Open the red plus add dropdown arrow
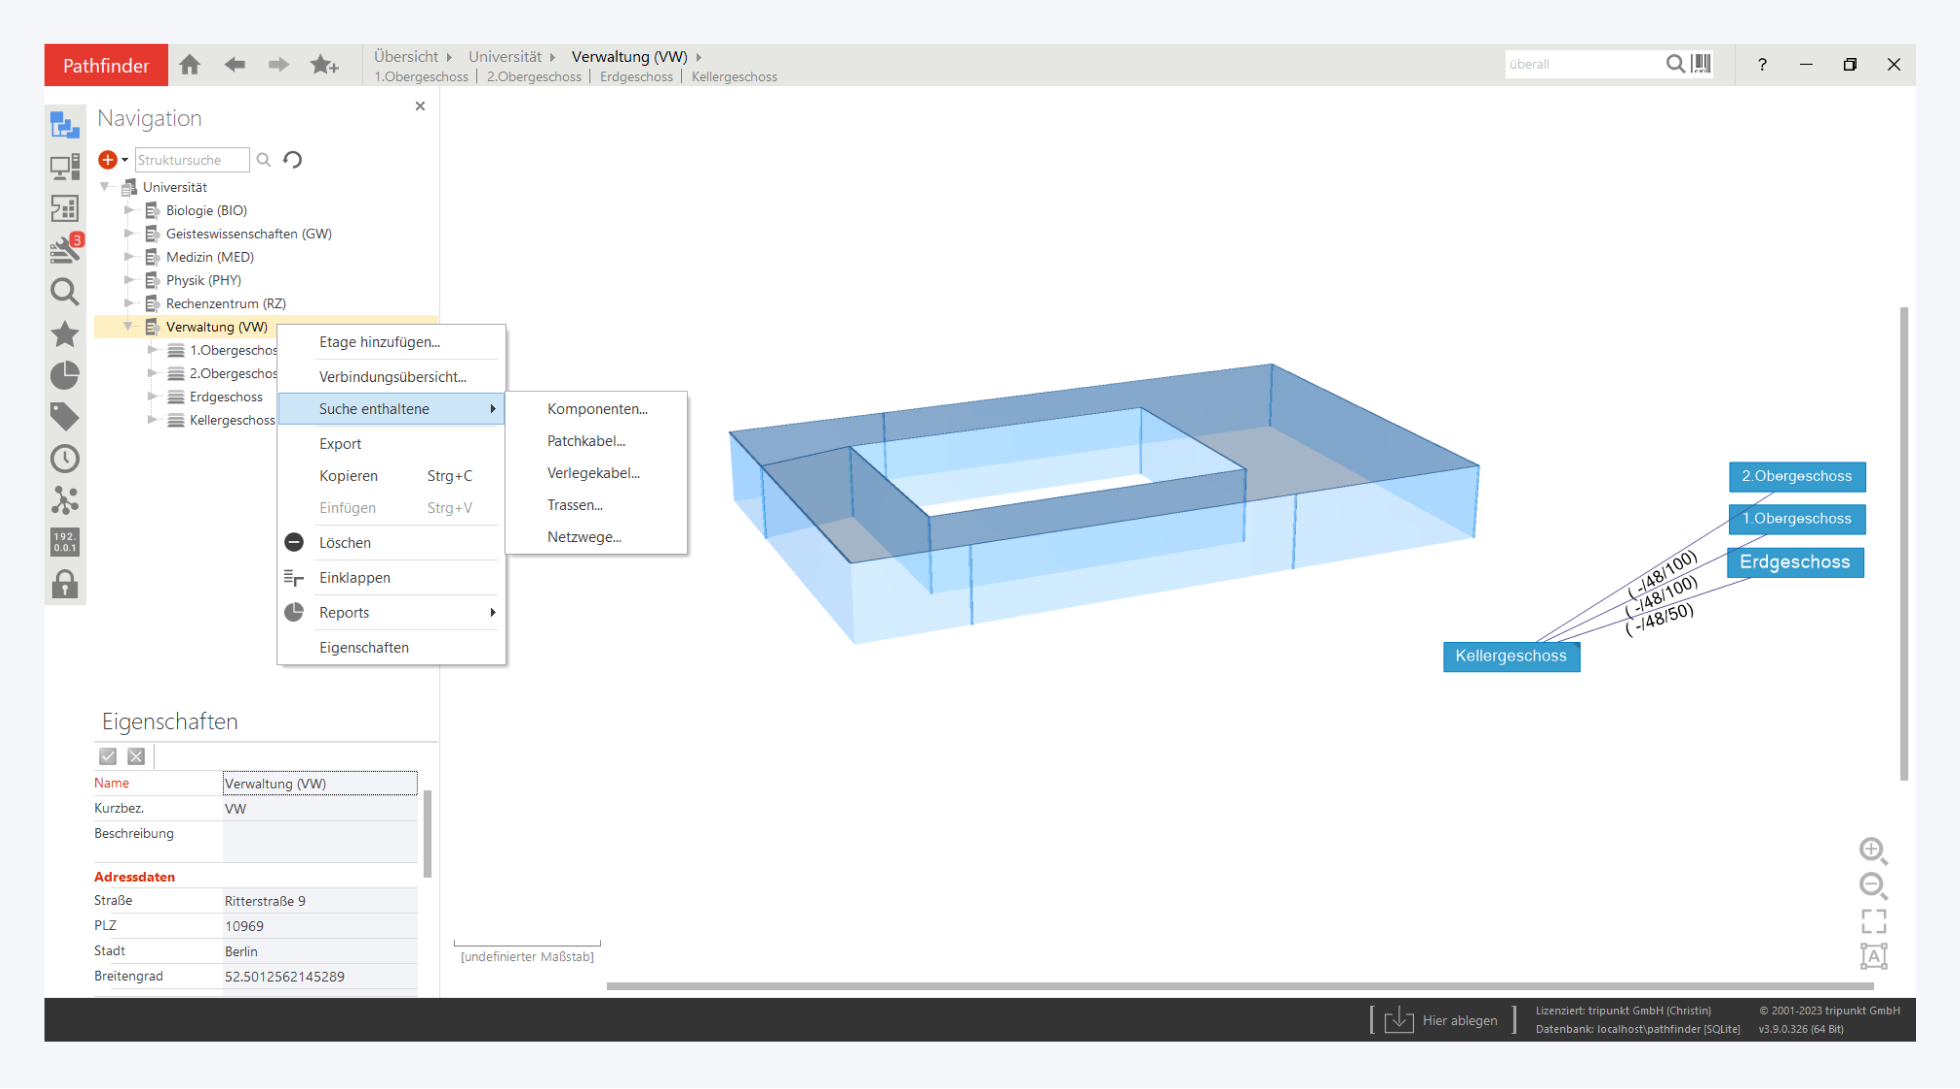Image resolution: width=1960 pixels, height=1089 pixels. pyautogui.click(x=125, y=160)
